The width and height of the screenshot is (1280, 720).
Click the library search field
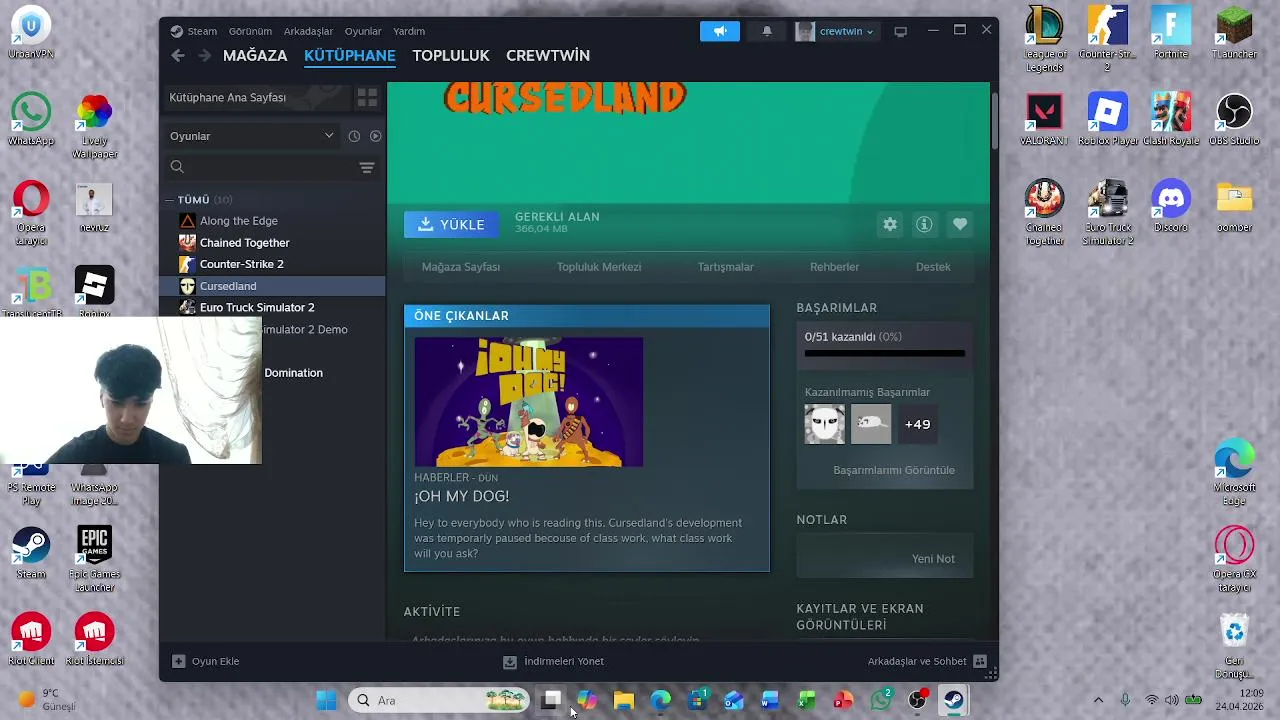[x=260, y=167]
